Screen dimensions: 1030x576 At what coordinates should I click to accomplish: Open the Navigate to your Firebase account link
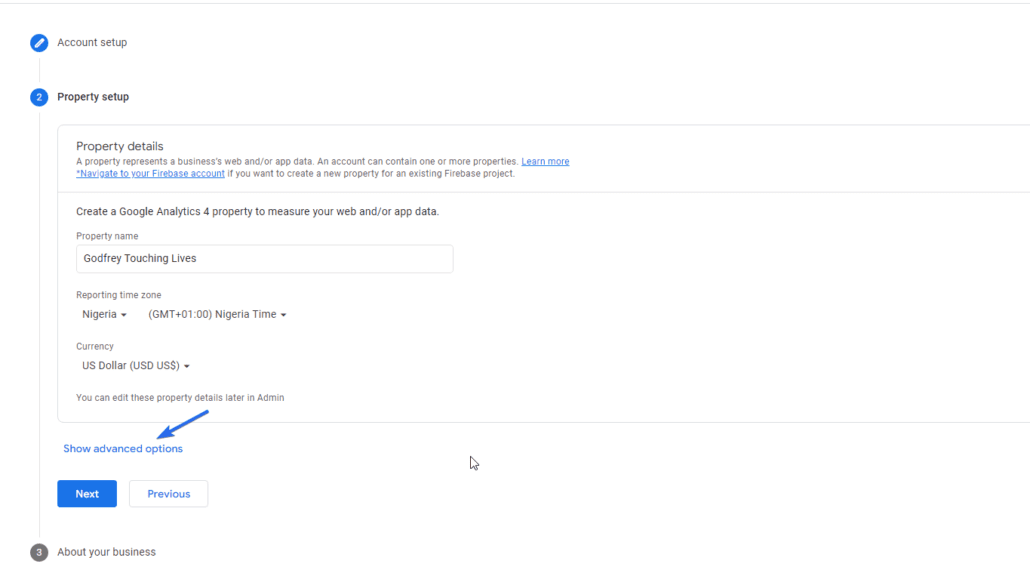pyautogui.click(x=150, y=173)
